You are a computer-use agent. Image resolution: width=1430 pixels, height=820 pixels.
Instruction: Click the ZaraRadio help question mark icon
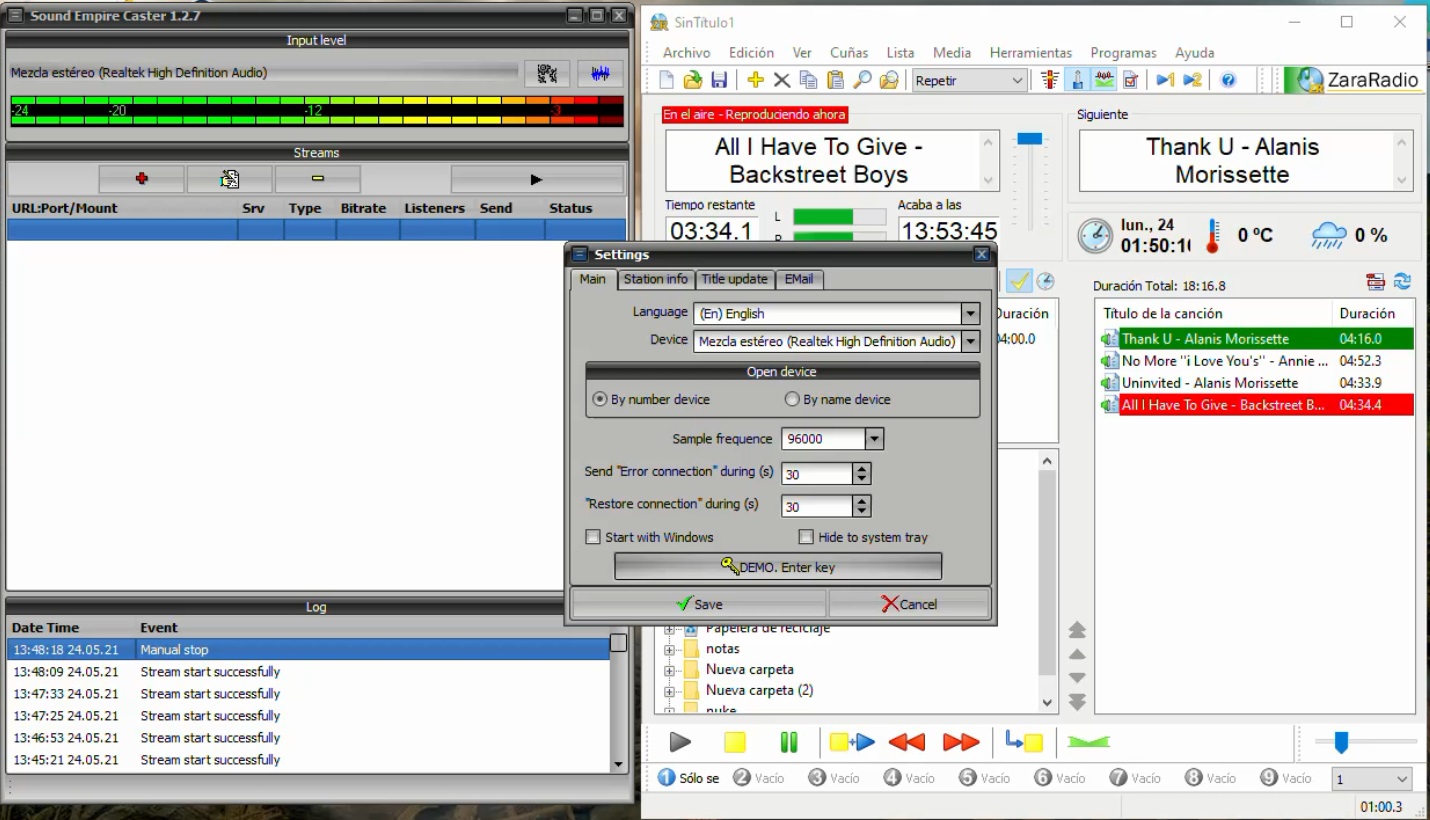click(x=1229, y=80)
